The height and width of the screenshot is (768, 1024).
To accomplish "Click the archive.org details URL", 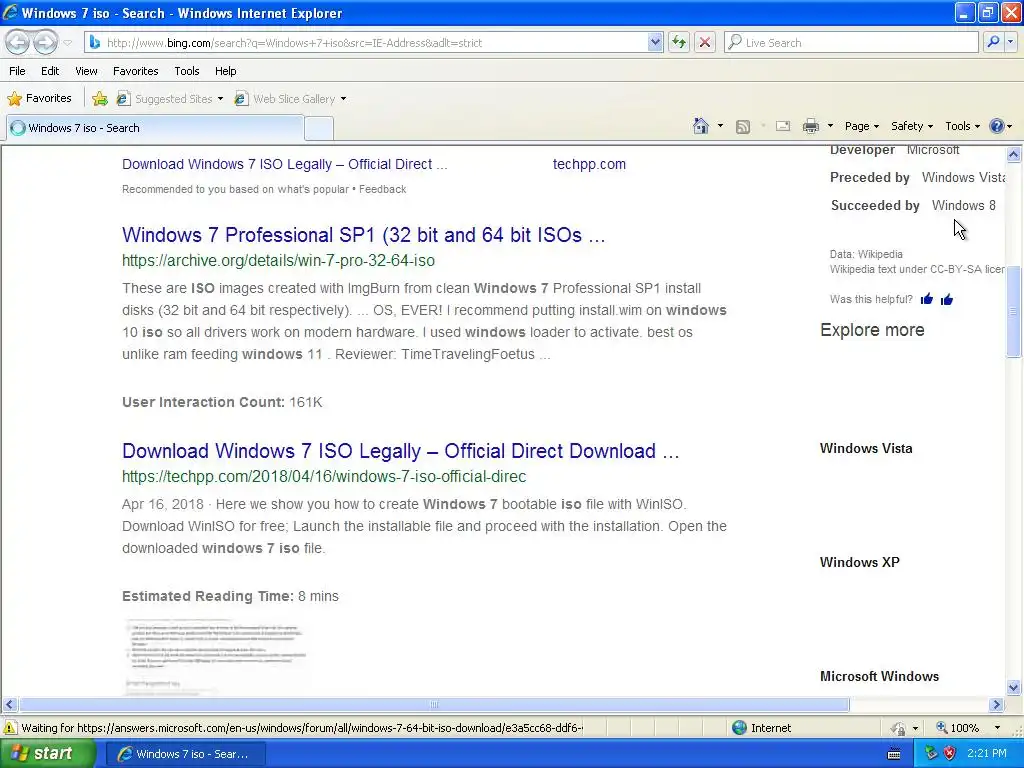I will tap(278, 261).
